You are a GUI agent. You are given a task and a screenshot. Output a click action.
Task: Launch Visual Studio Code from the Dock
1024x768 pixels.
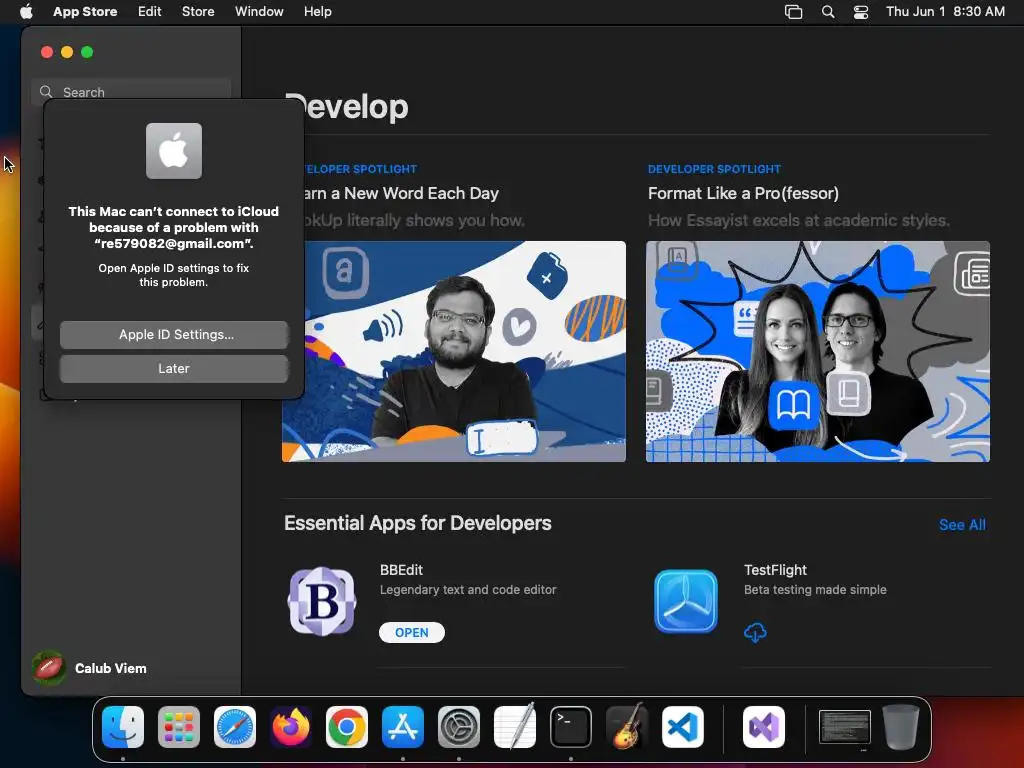tap(682, 727)
